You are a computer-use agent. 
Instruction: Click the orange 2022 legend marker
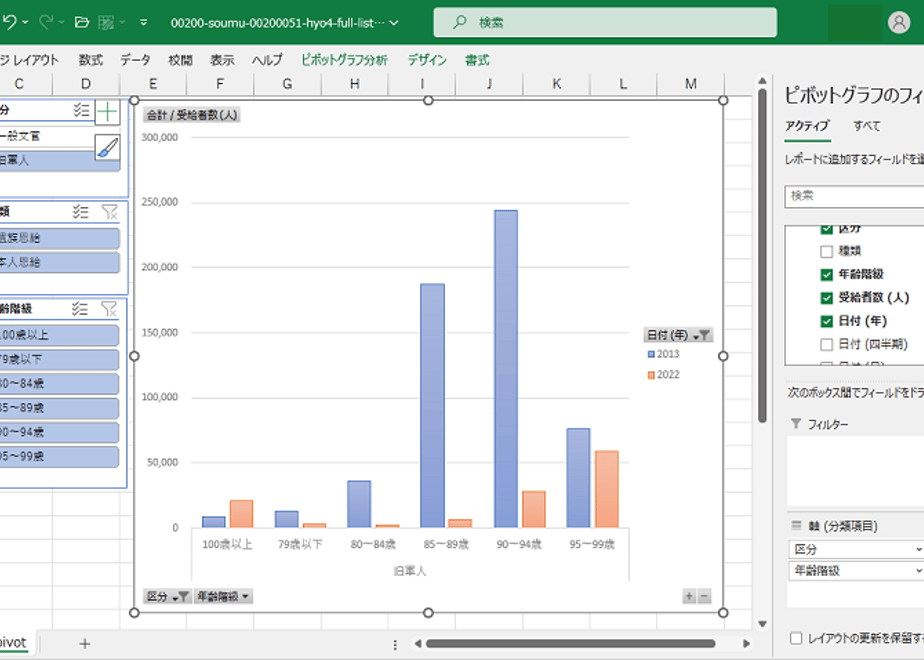[651, 375]
